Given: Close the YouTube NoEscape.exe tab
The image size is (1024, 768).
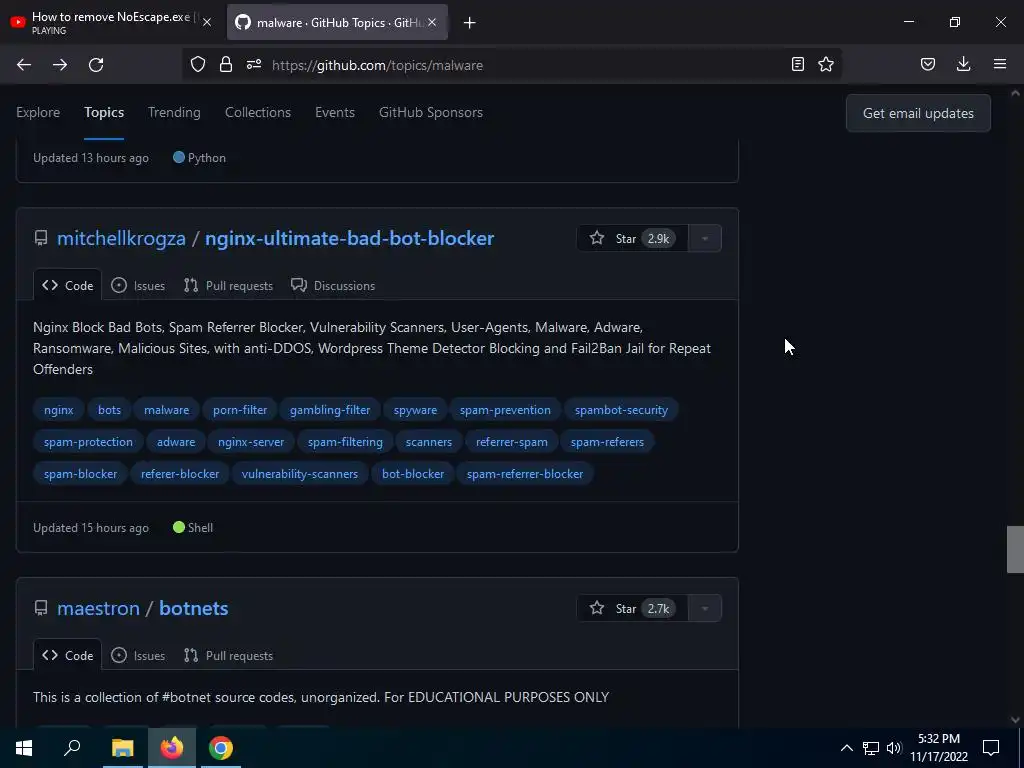Looking at the screenshot, I should pos(207,22).
